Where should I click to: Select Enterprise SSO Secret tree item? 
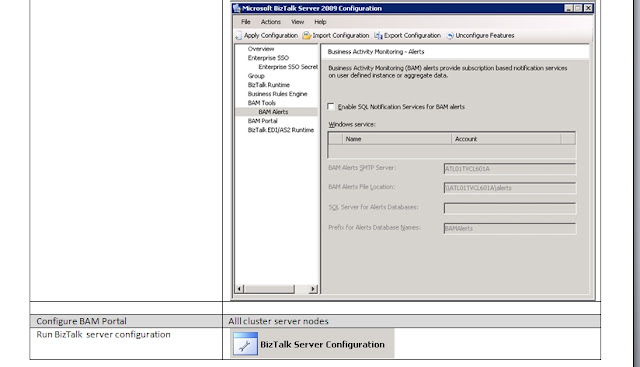pos(288,67)
